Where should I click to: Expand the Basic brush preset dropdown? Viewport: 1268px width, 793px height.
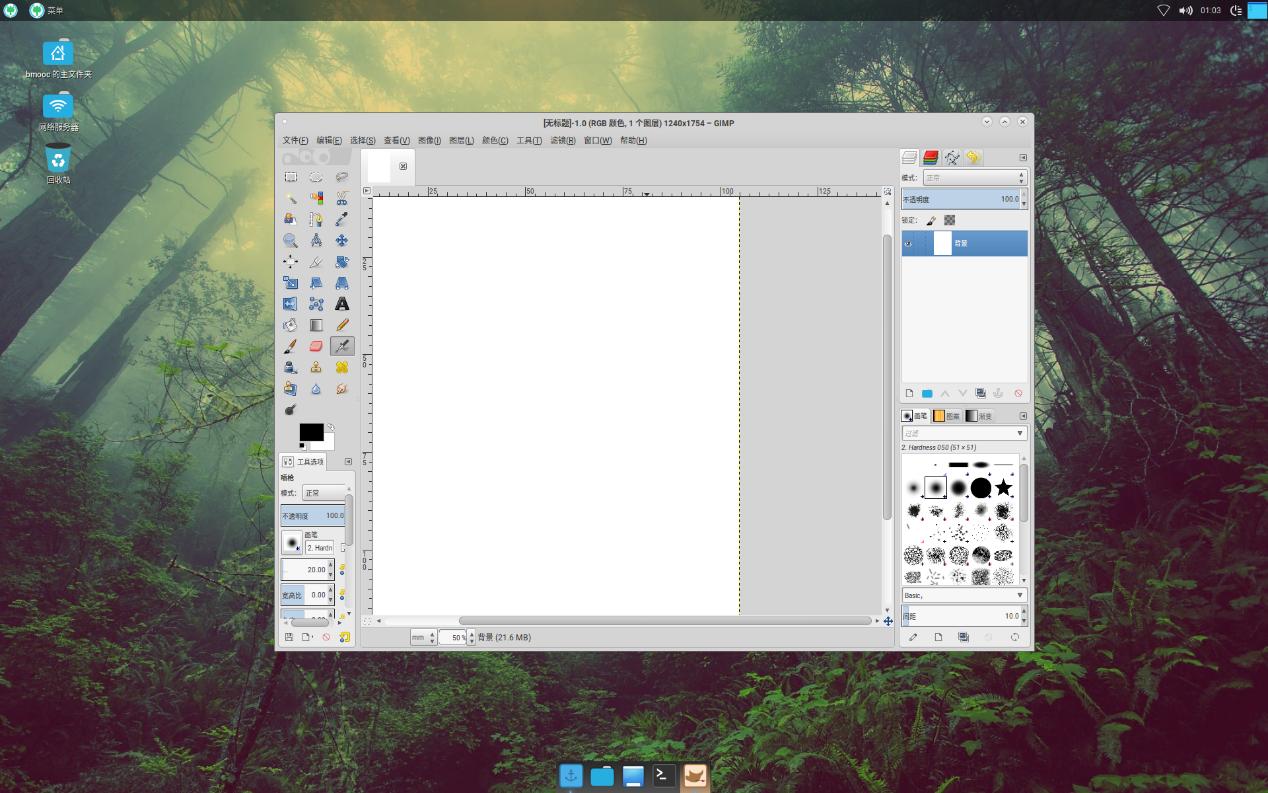tap(964, 595)
